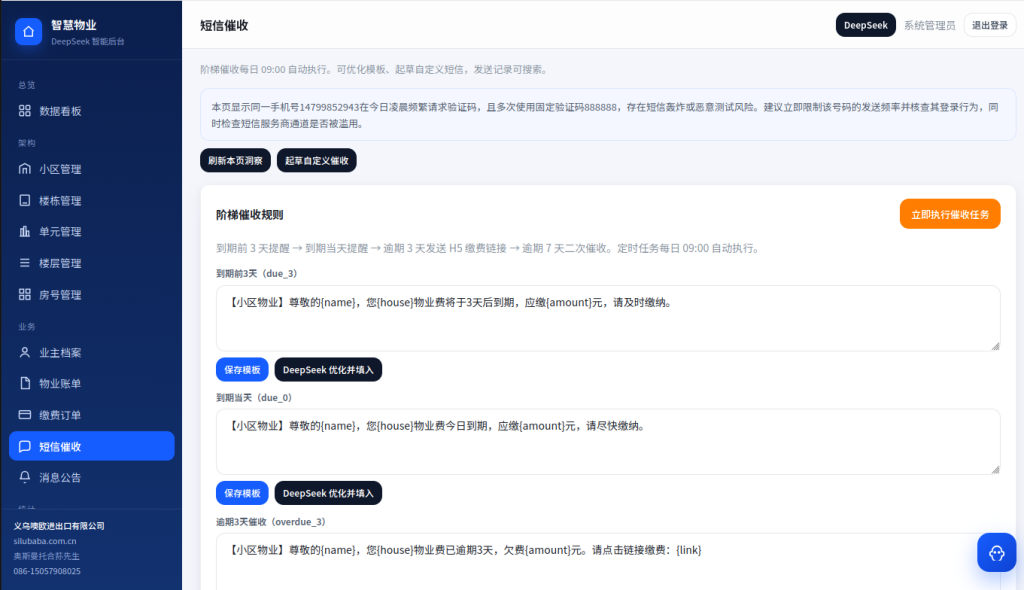Screen dimensions: 1024x590
Task: Click DeepSeek 优化并填入 for due_0 template
Action: pos(328,493)
